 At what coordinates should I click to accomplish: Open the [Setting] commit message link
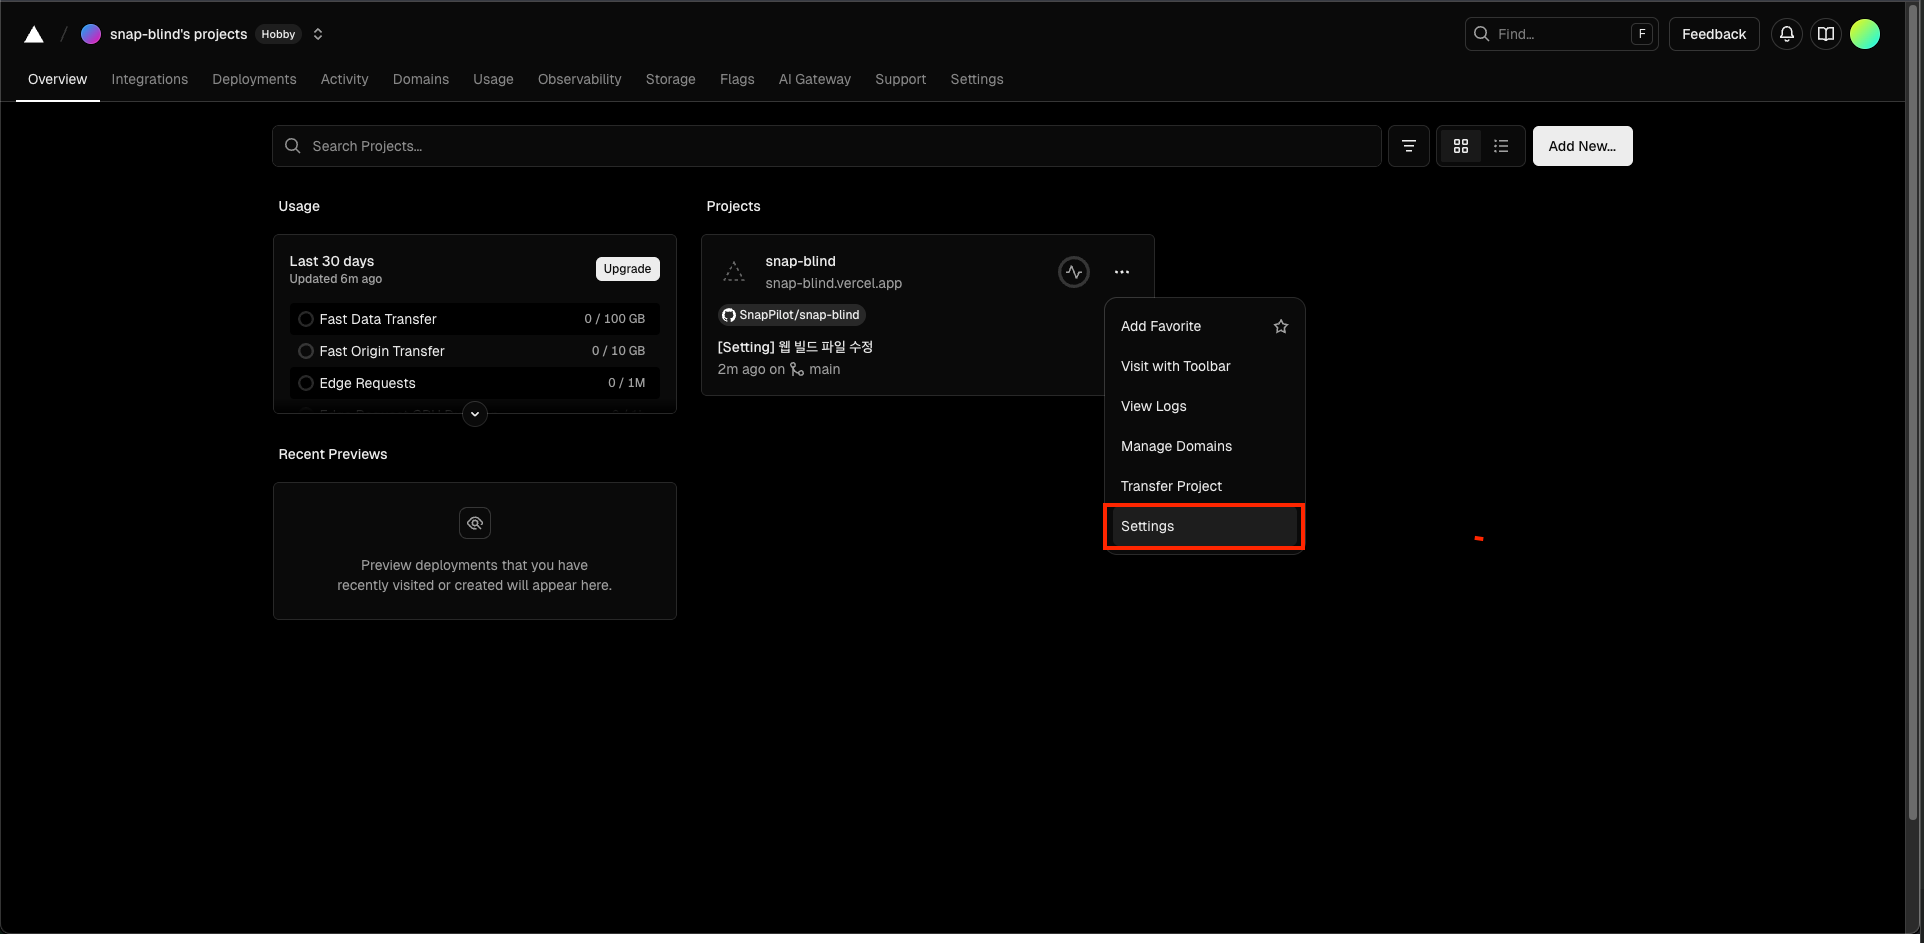click(x=795, y=347)
